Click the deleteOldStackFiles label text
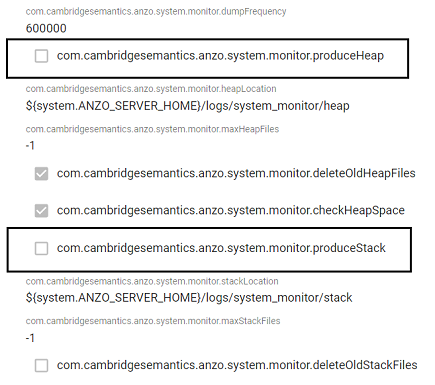The image size is (435, 385). [x=237, y=365]
